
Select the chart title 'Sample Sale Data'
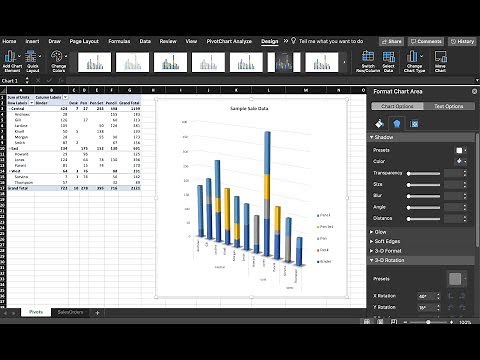(249, 108)
